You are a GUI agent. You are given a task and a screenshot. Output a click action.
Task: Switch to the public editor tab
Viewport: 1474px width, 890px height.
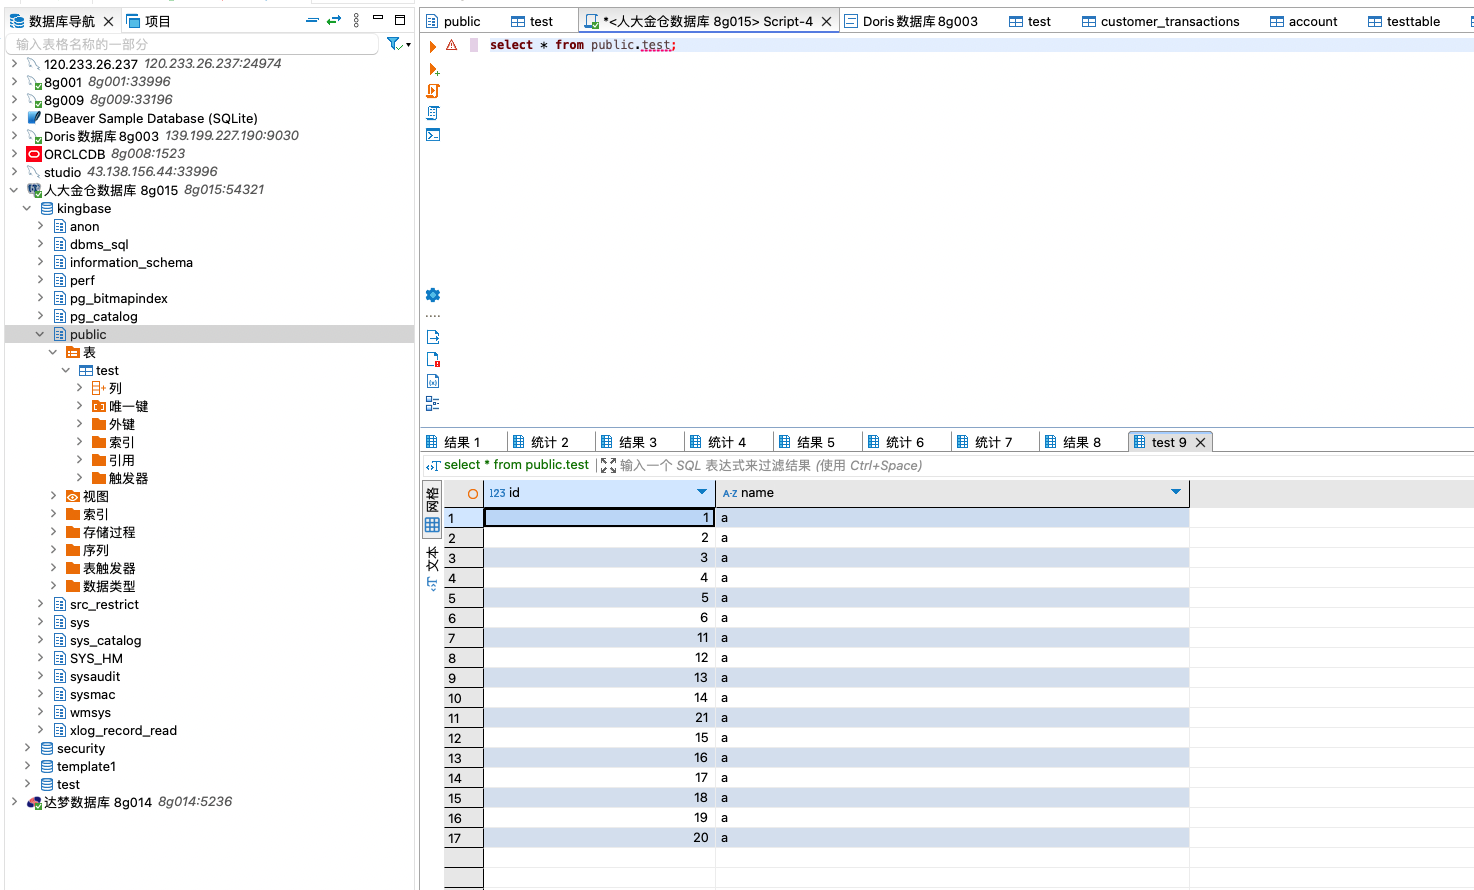tap(452, 21)
